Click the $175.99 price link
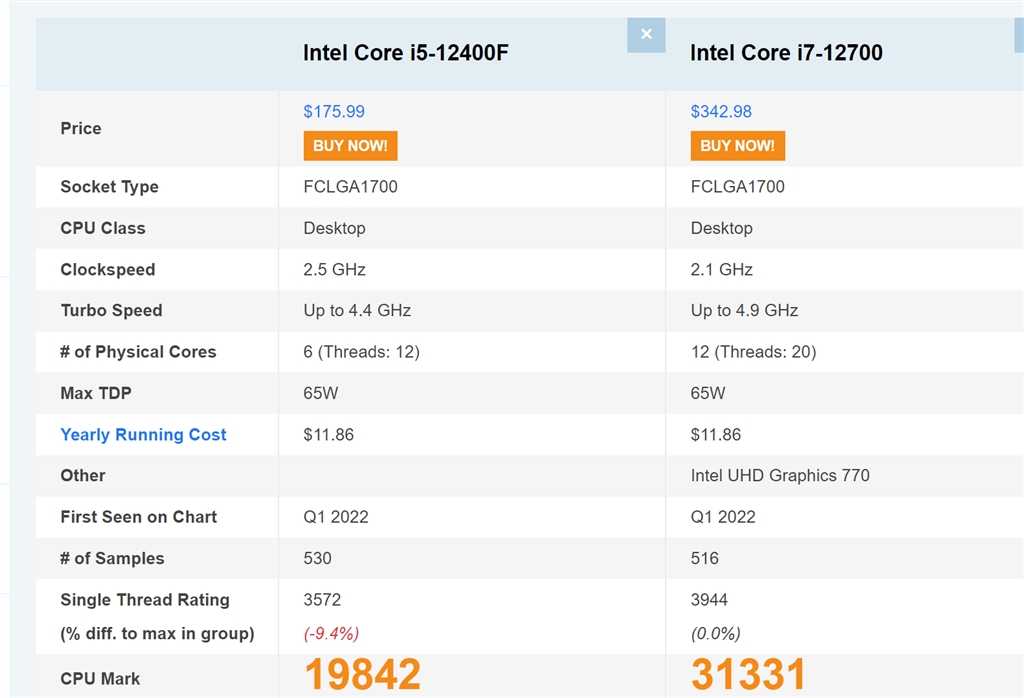This screenshot has height=698, width=1024. pyautogui.click(x=334, y=112)
